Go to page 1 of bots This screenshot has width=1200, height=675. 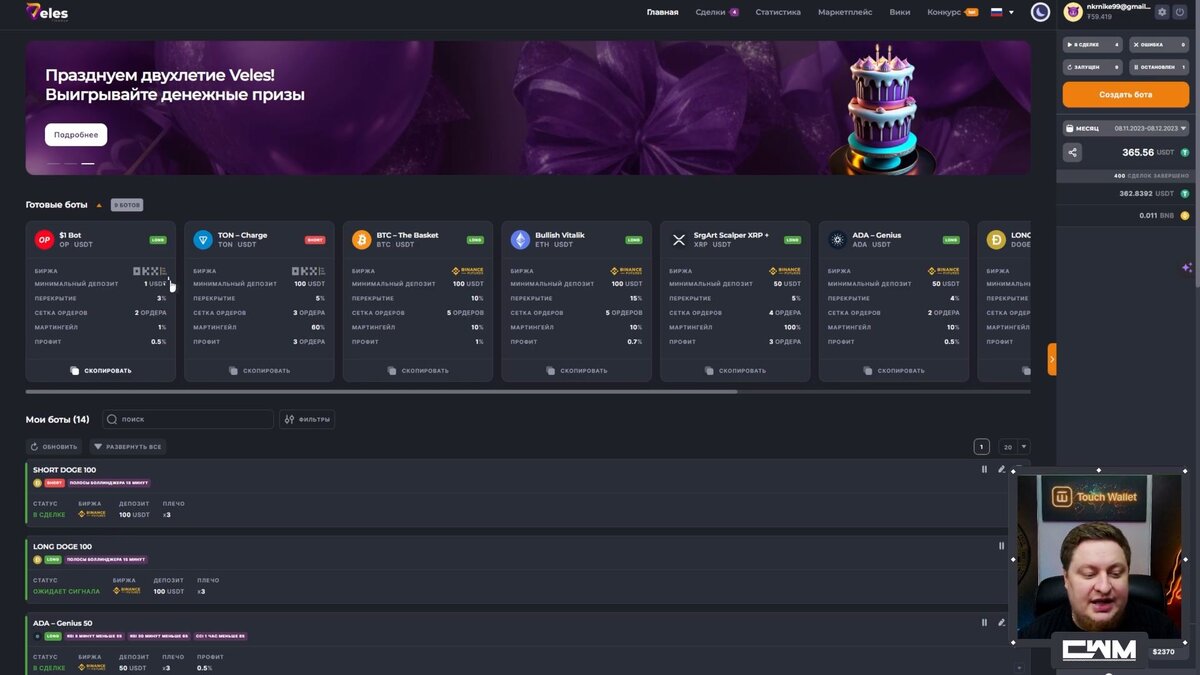981,447
